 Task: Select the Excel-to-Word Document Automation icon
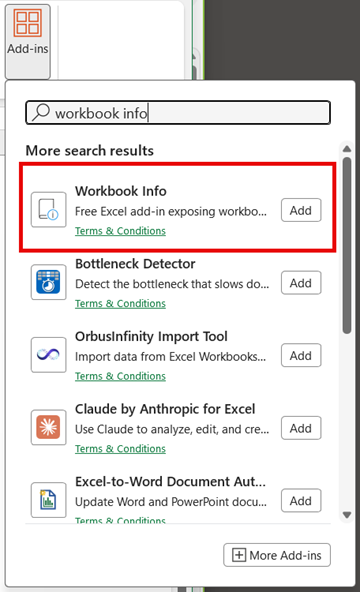tap(49, 500)
